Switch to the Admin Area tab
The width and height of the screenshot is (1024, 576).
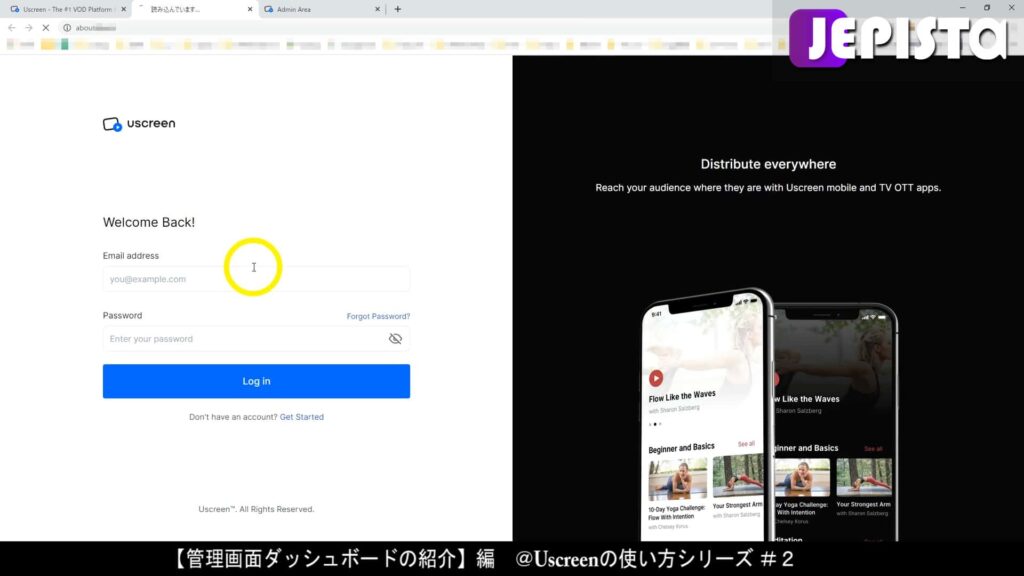click(x=321, y=9)
